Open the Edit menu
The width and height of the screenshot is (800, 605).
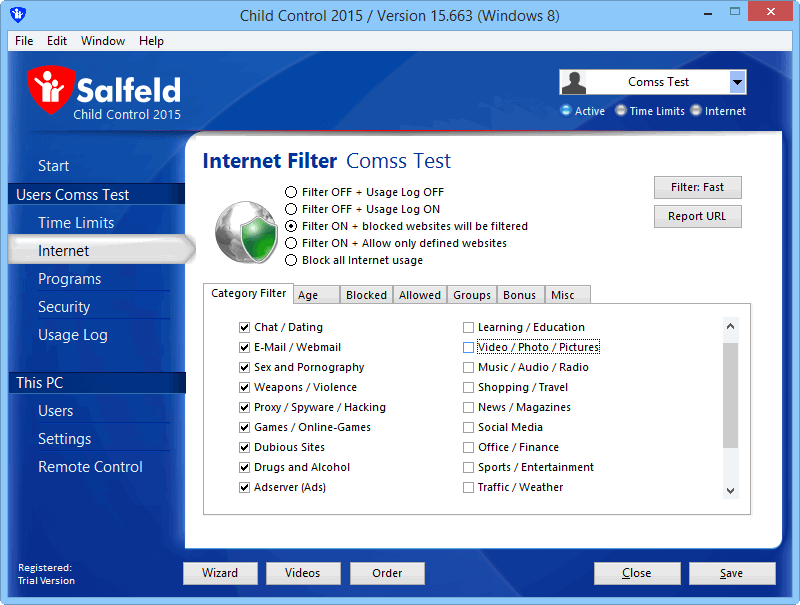click(x=57, y=41)
